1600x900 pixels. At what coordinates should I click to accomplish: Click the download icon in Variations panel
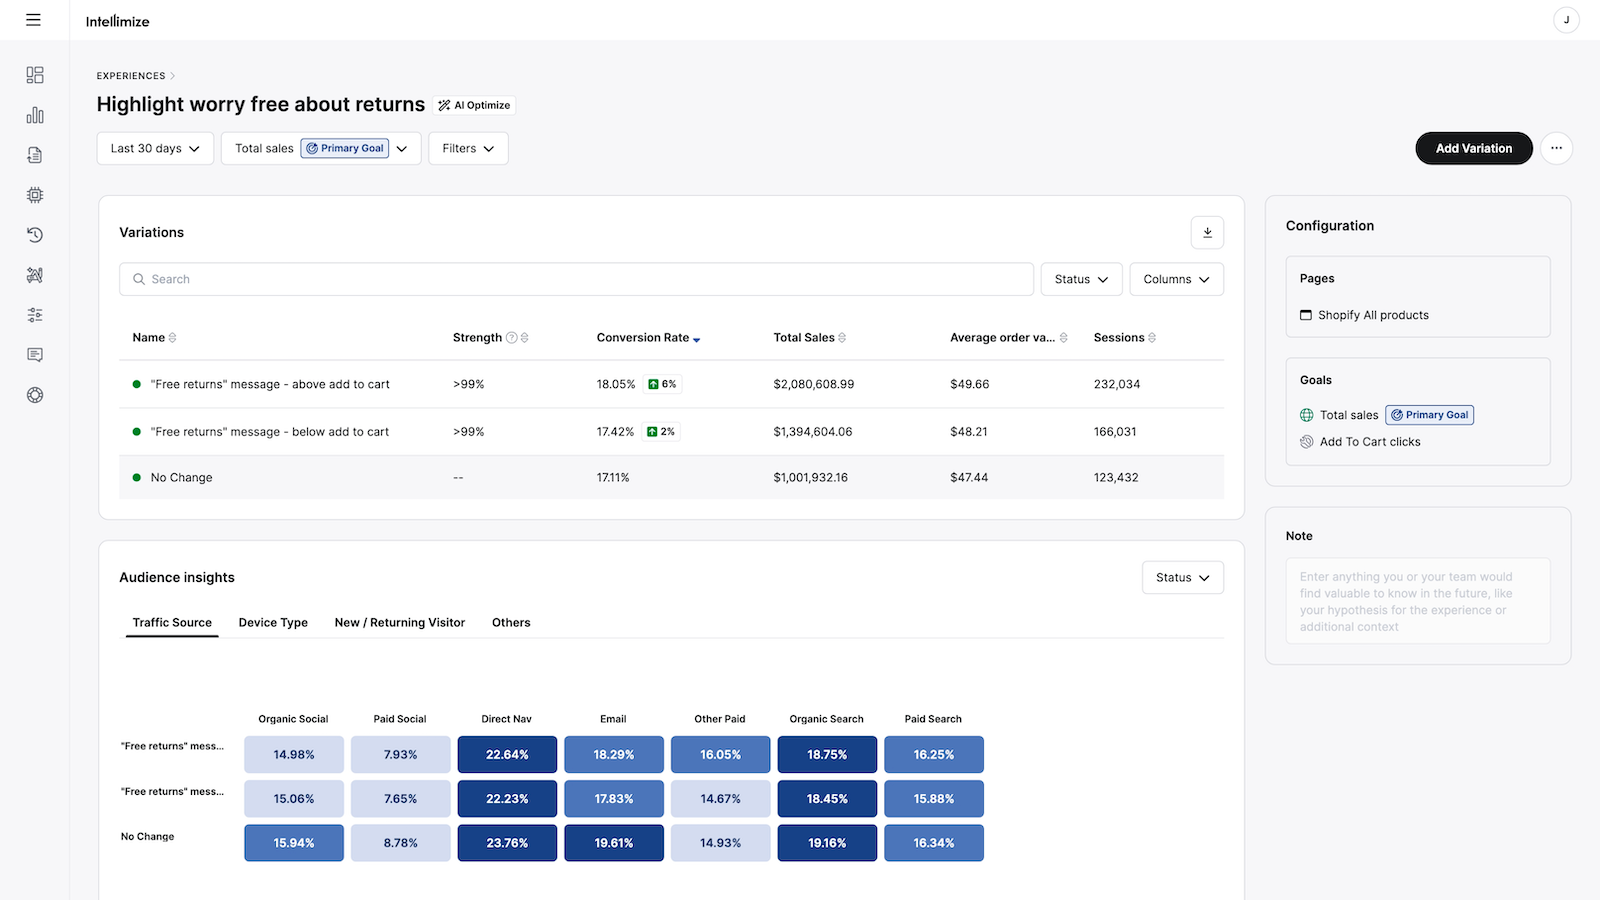pyautogui.click(x=1207, y=232)
